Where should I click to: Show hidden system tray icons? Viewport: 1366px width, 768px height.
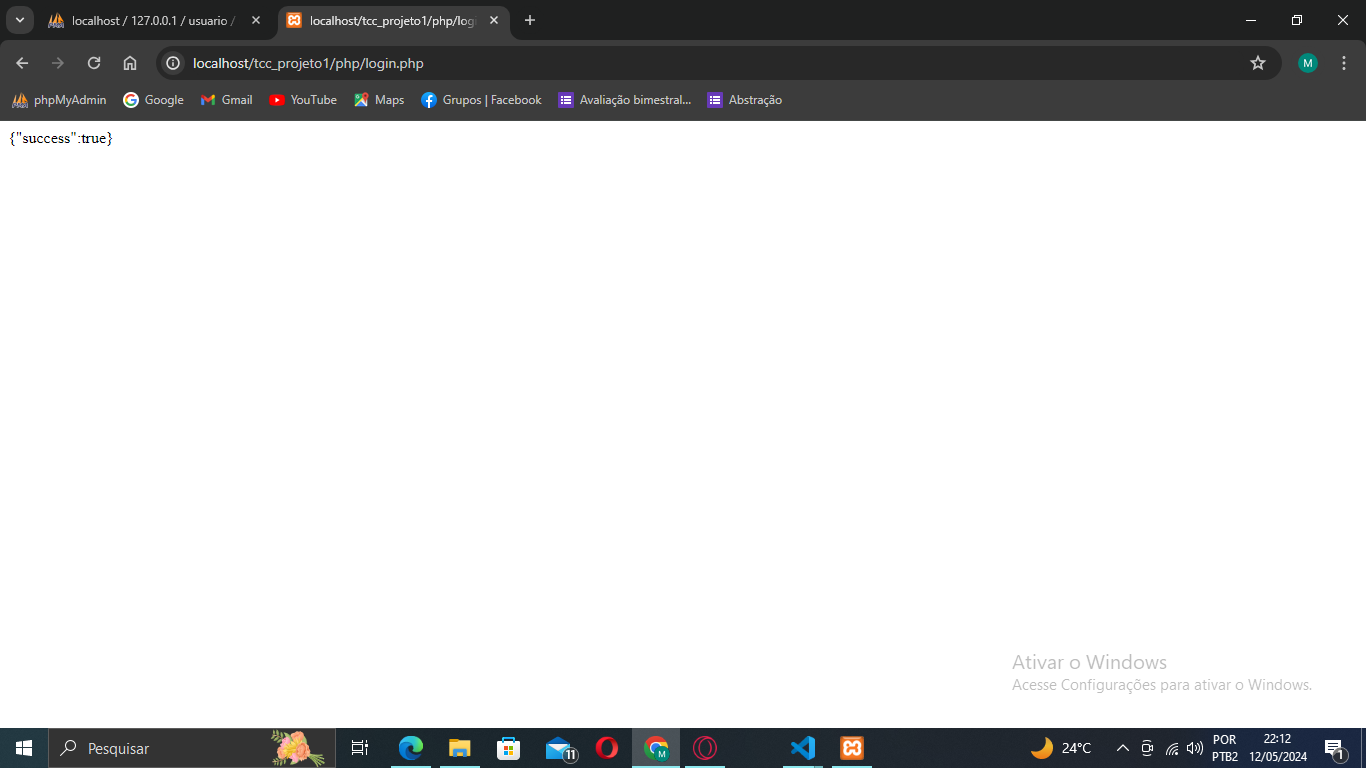pos(1122,748)
